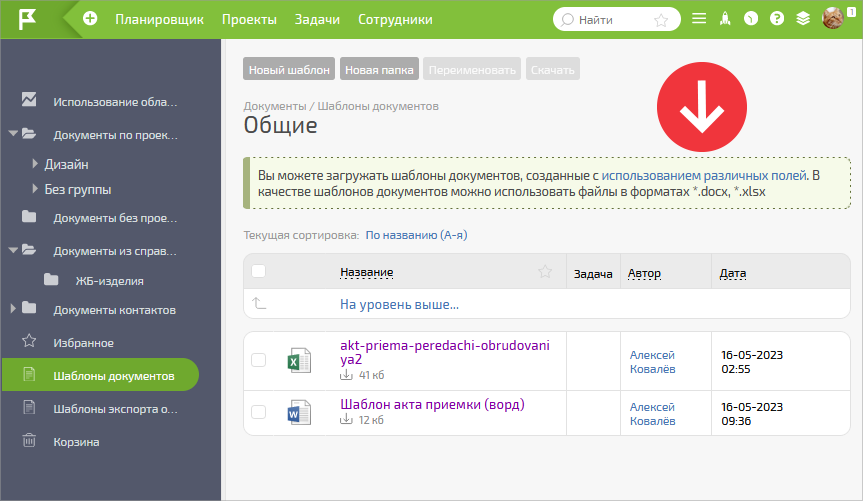Open file Шаблон акта приемки (ворд)
This screenshot has height=501, width=863.
coord(432,404)
